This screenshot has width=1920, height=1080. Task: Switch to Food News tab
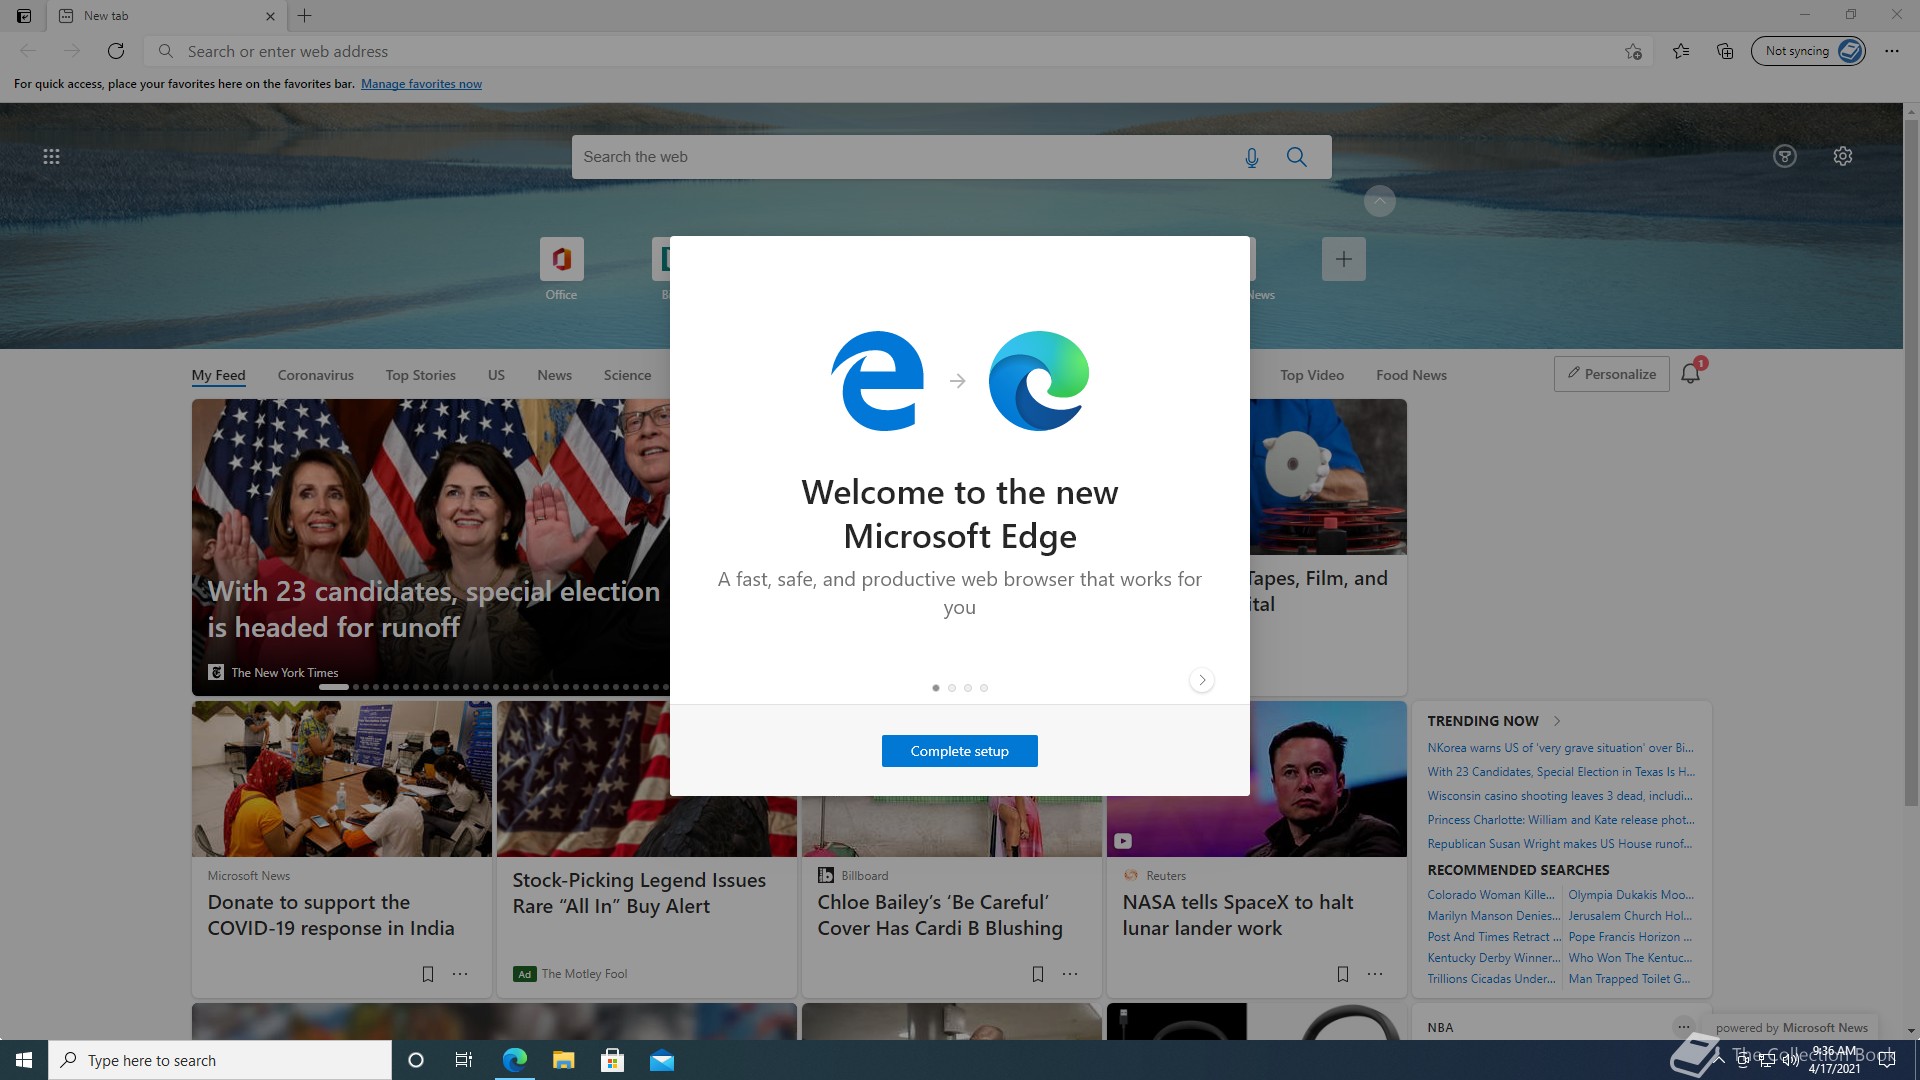coord(1411,375)
